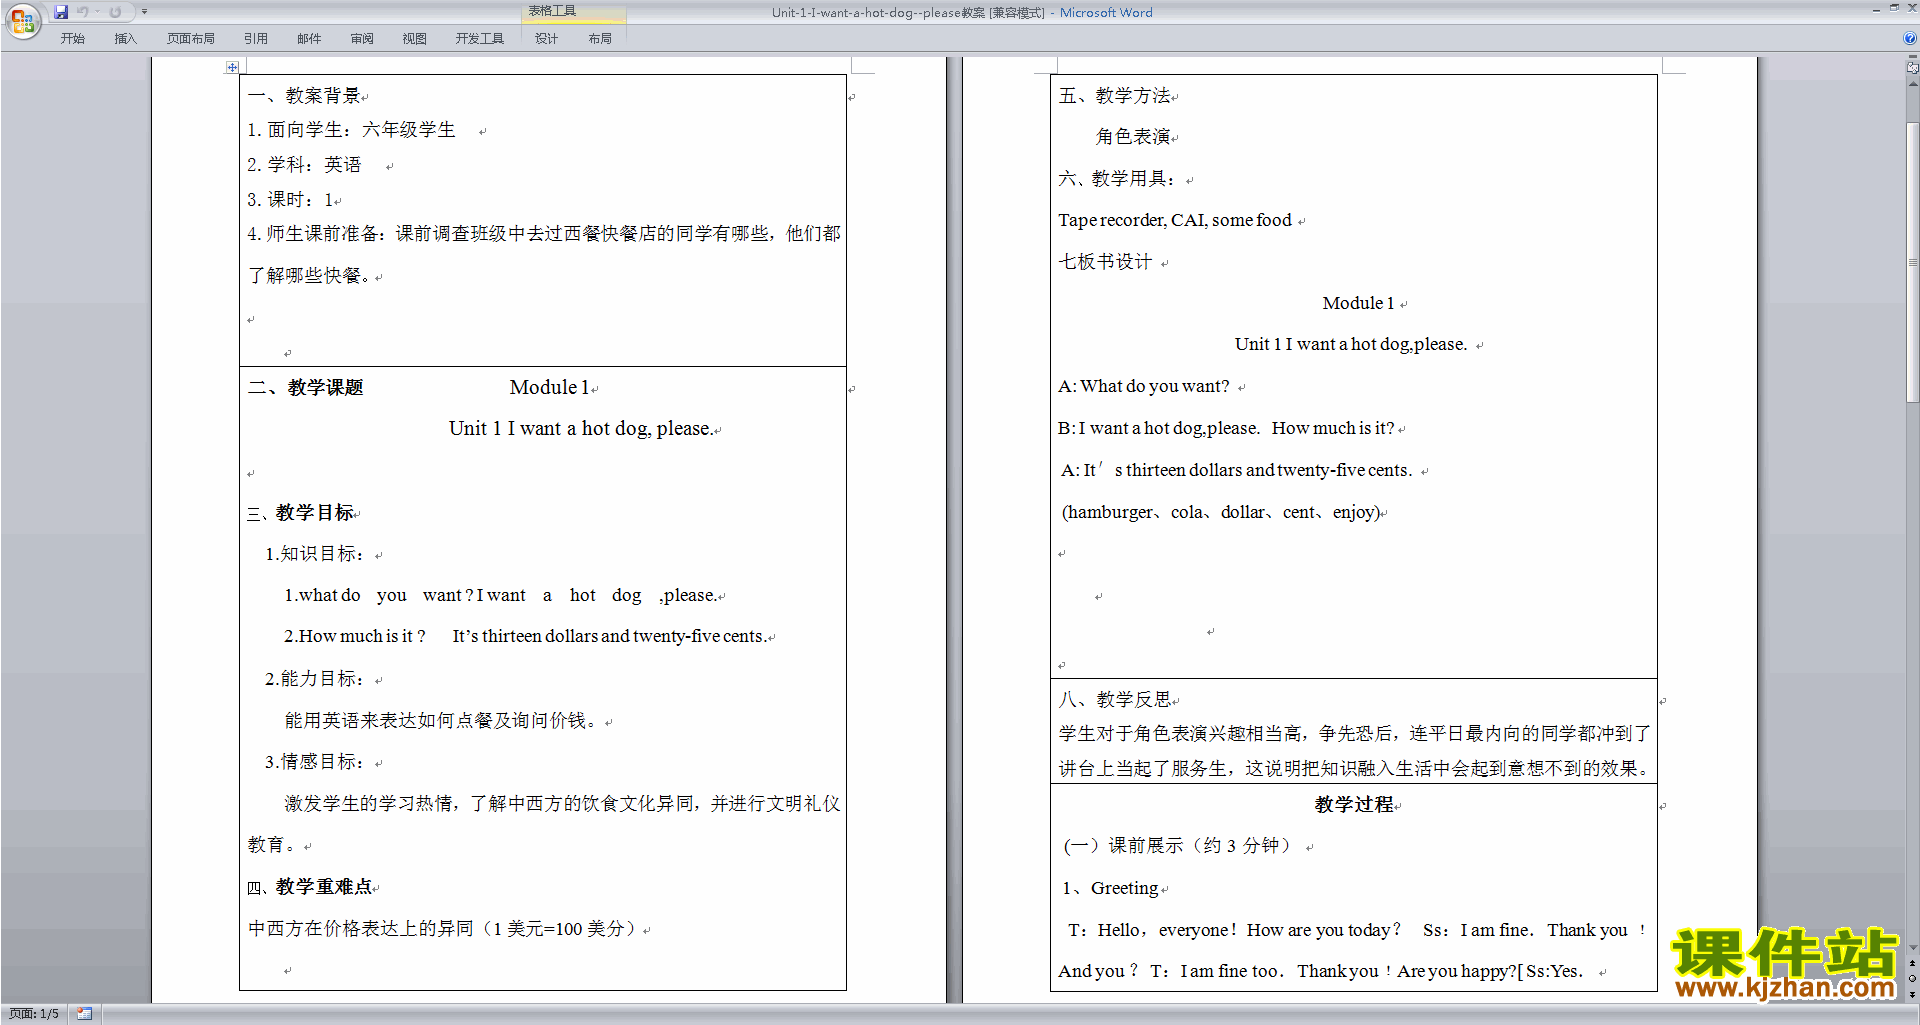Click 'Unit 1 I want a hot dog, please.' on left page
Image resolution: width=1920 pixels, height=1025 pixels.
point(581,429)
